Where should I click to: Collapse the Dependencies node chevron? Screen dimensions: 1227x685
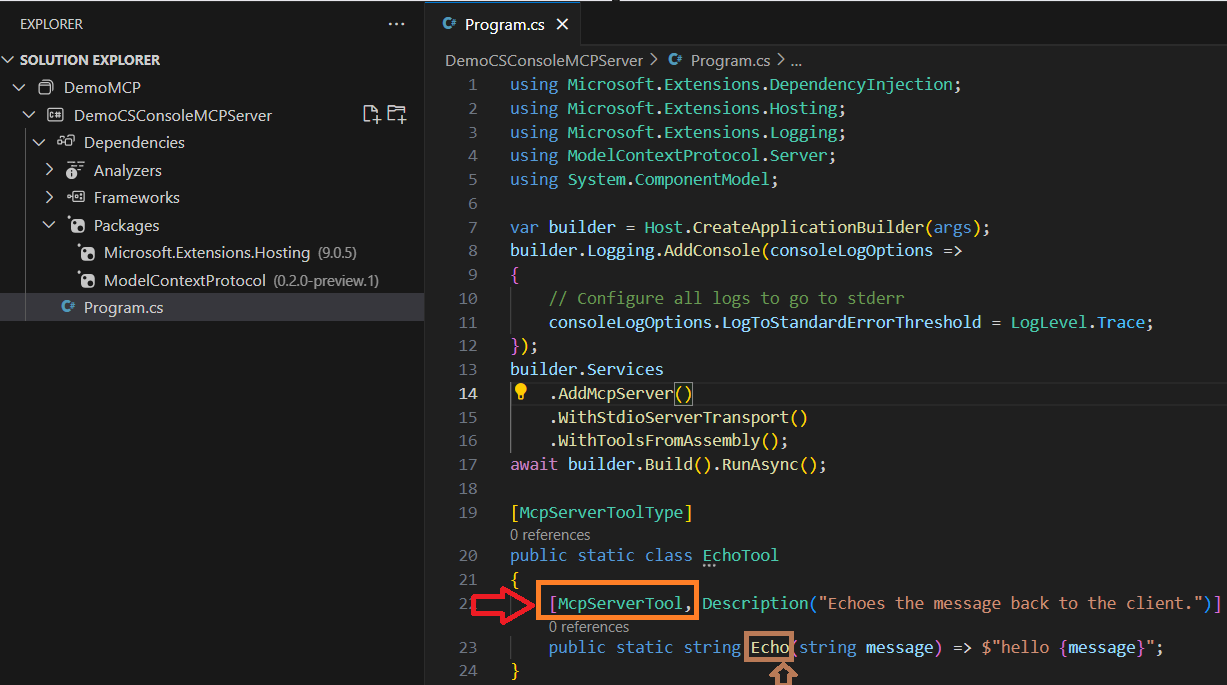(39, 143)
